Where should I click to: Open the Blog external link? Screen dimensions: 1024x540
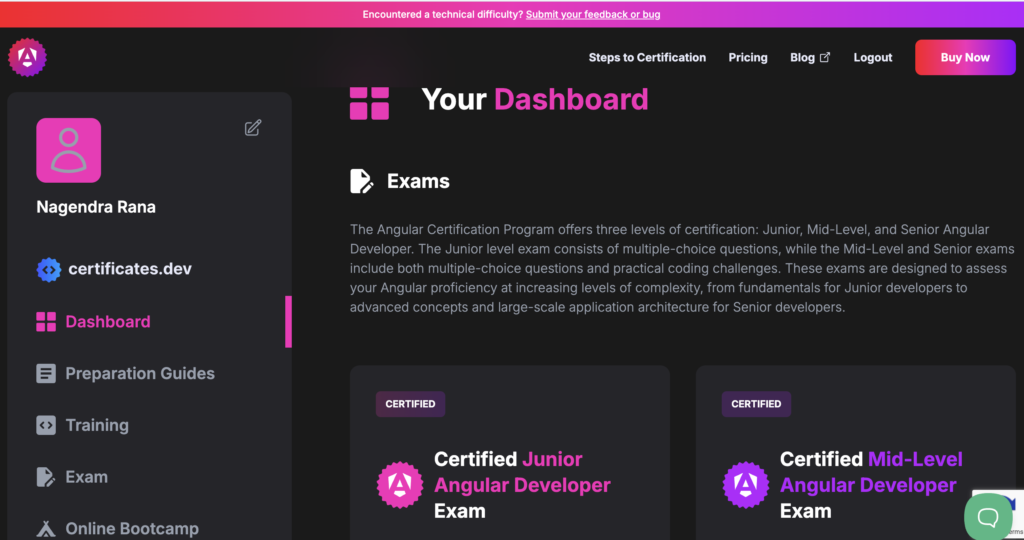[x=809, y=58]
